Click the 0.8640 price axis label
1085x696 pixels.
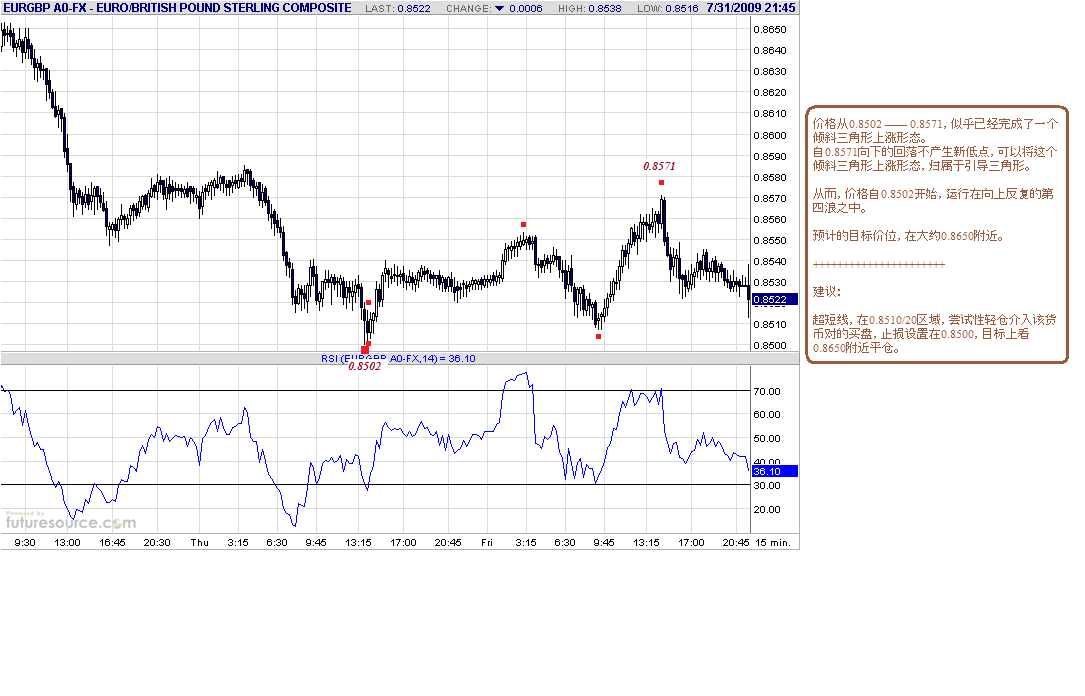pos(769,50)
